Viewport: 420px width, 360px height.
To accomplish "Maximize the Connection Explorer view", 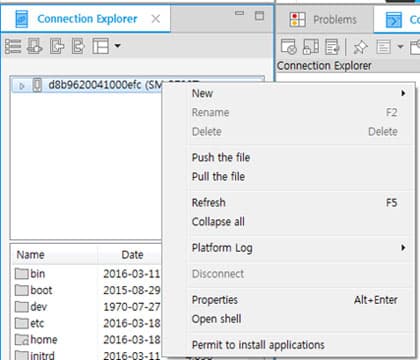I will pos(259,15).
